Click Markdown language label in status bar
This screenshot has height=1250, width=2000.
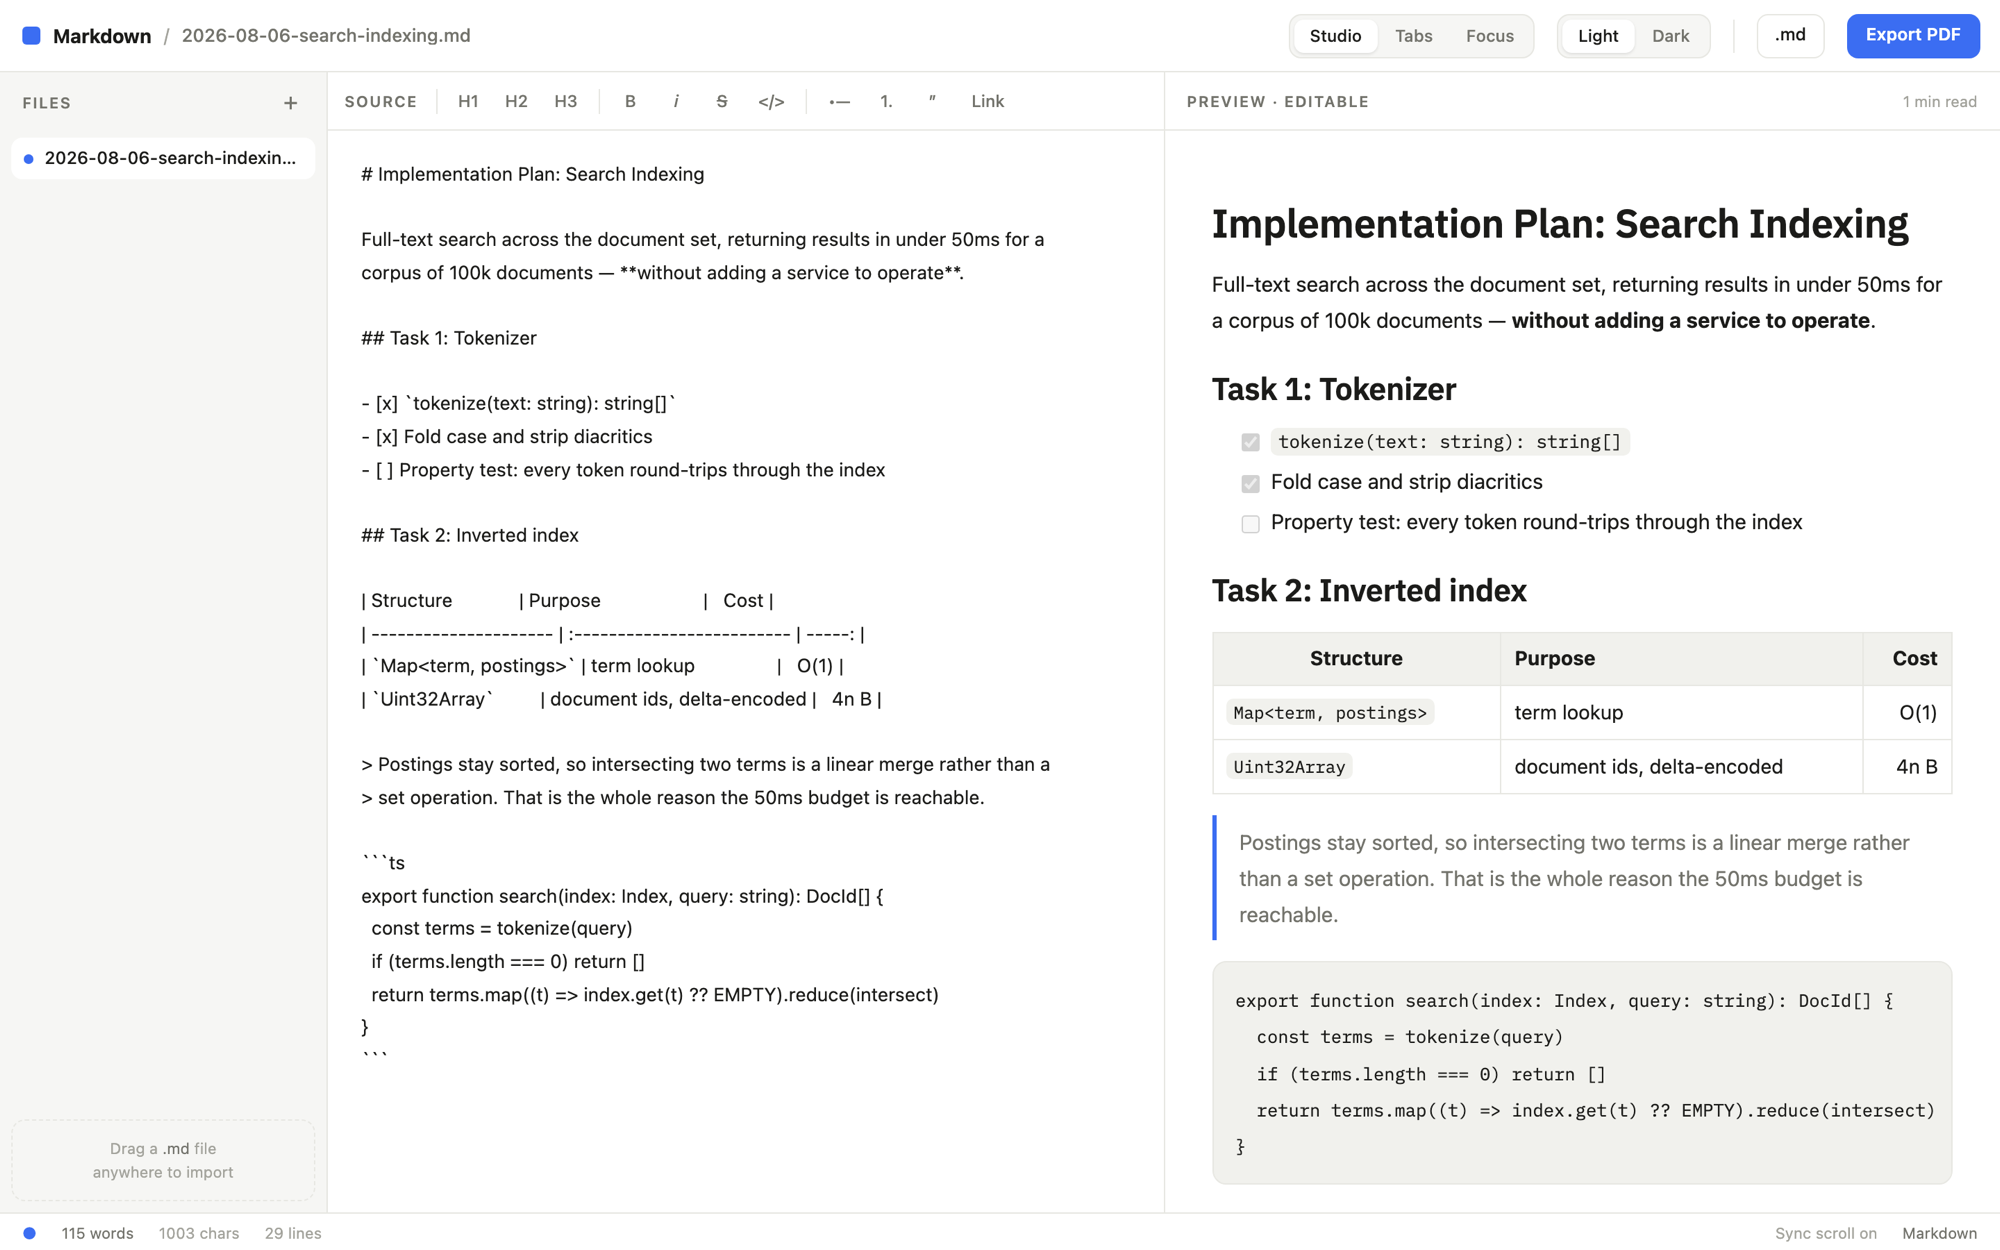[1939, 1233]
